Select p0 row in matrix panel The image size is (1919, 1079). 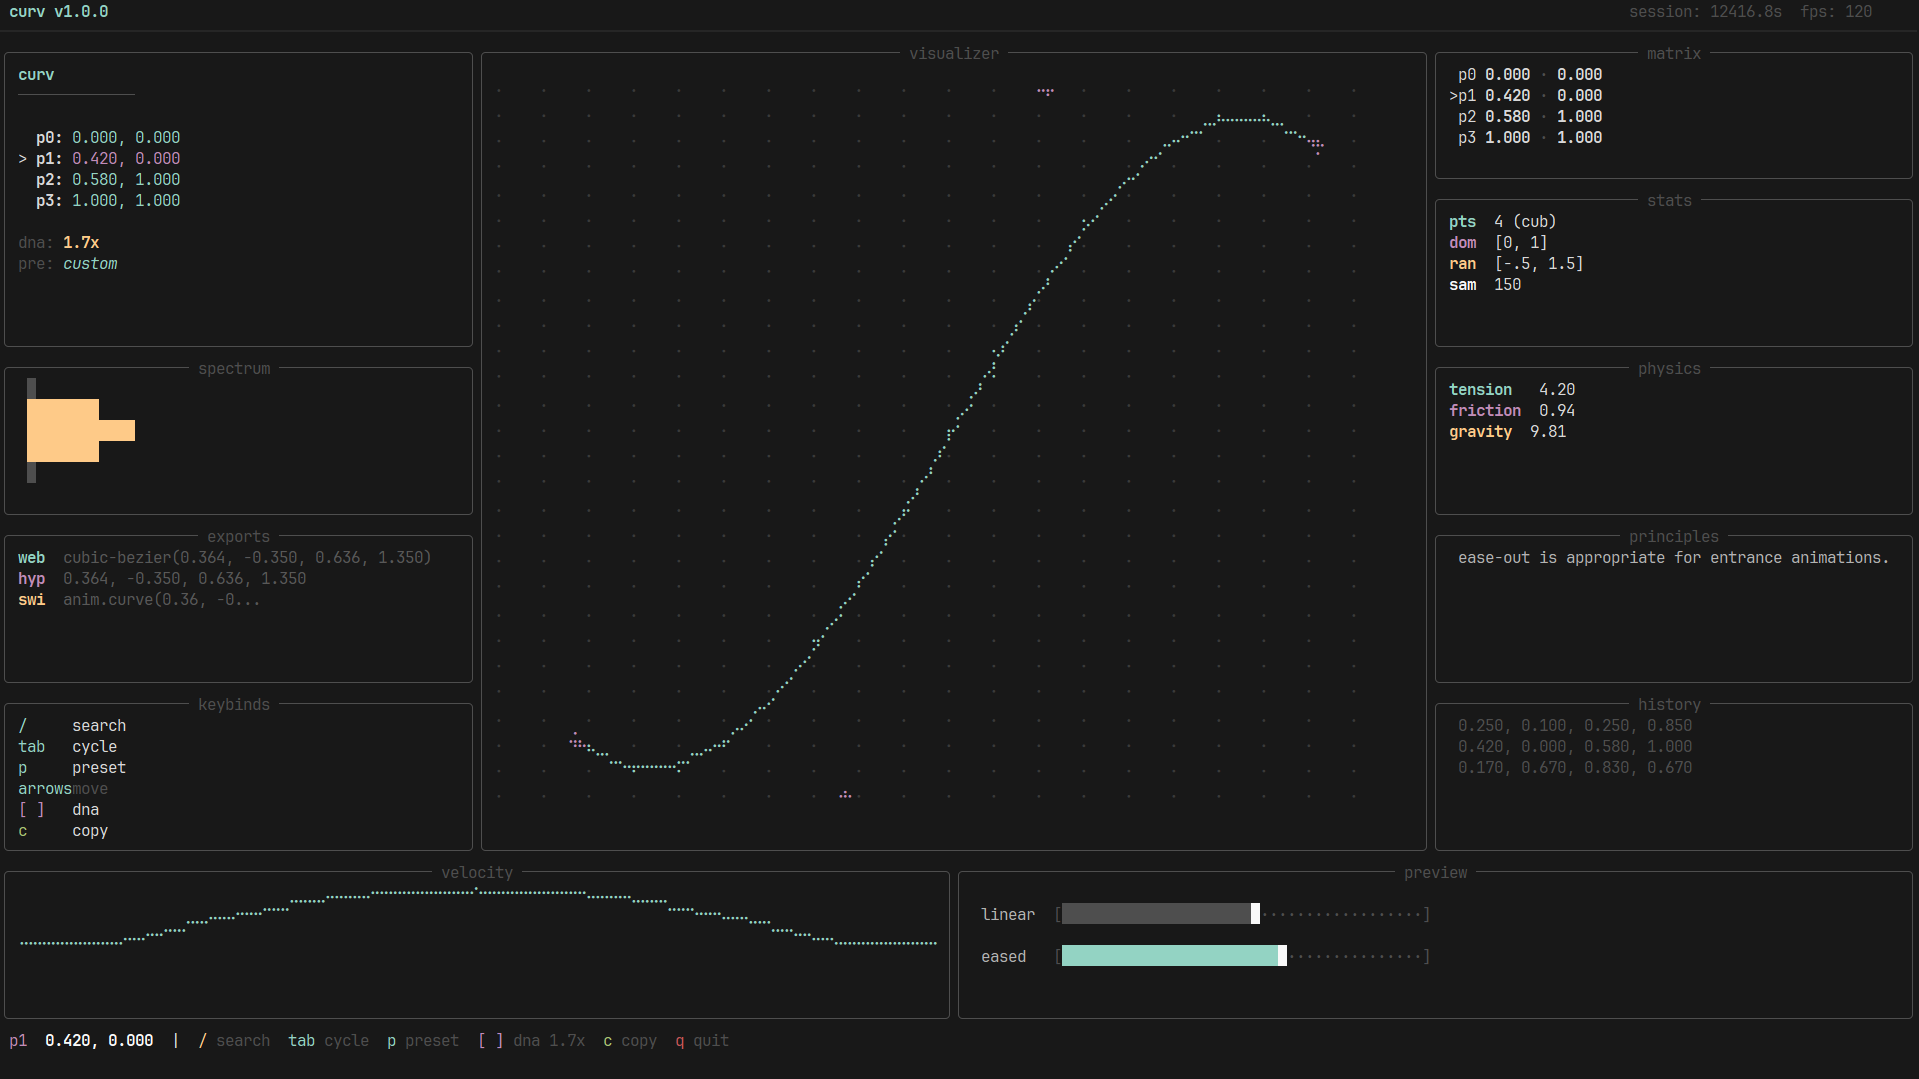click(1530, 75)
